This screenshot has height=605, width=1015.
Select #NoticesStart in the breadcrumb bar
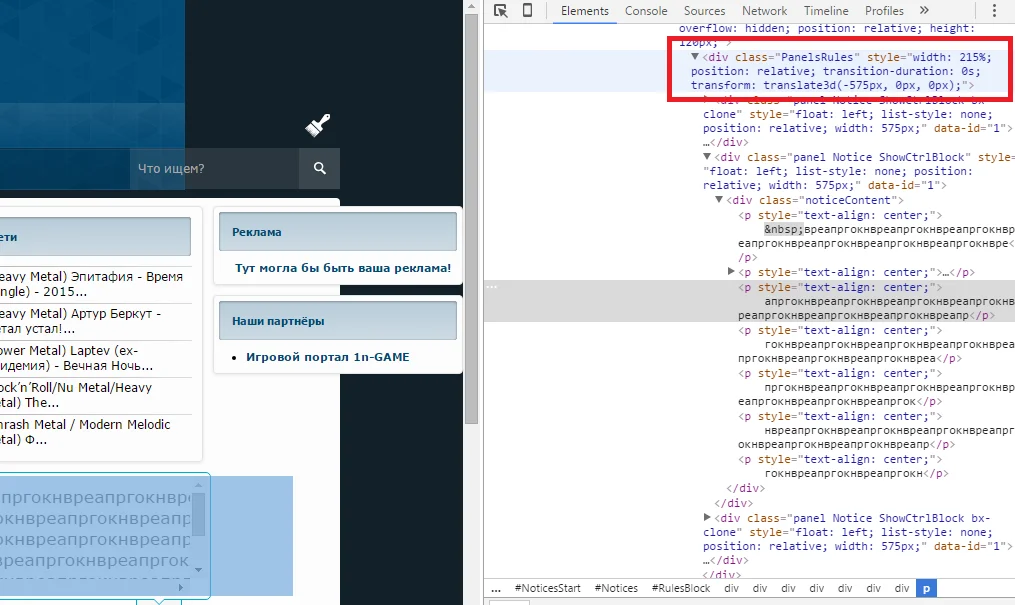548,588
